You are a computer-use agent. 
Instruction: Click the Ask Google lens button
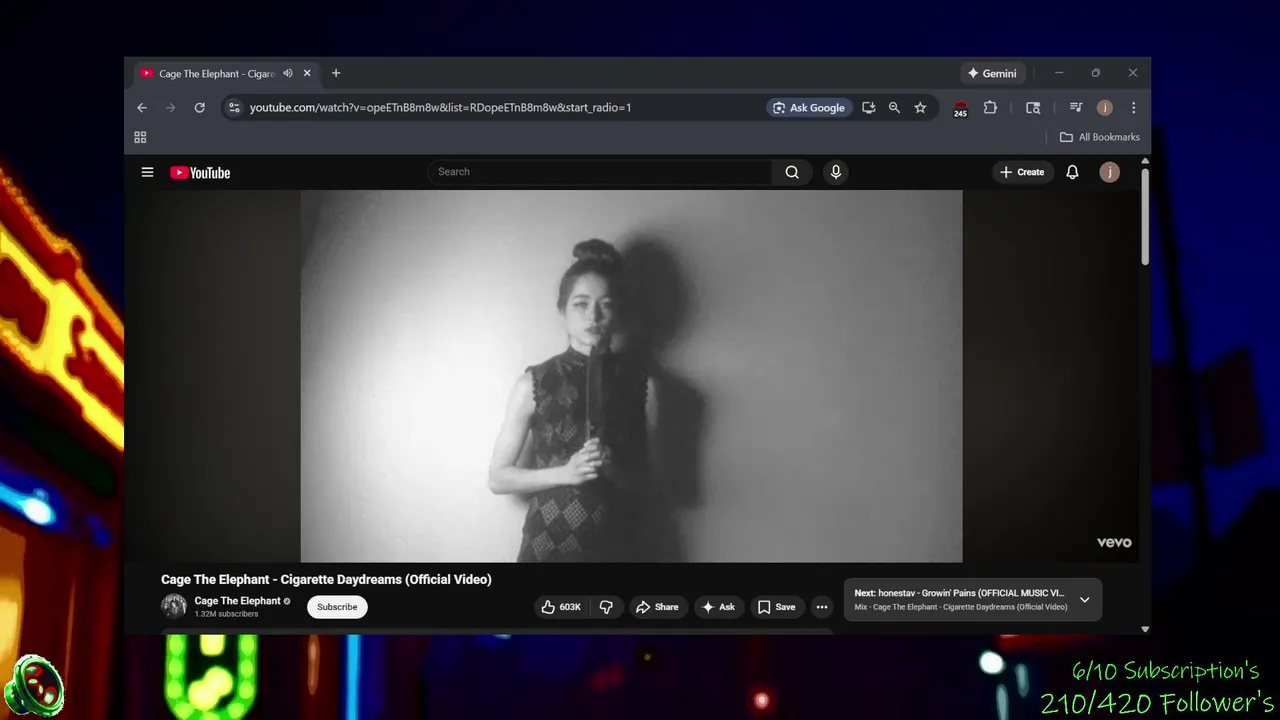tap(809, 108)
